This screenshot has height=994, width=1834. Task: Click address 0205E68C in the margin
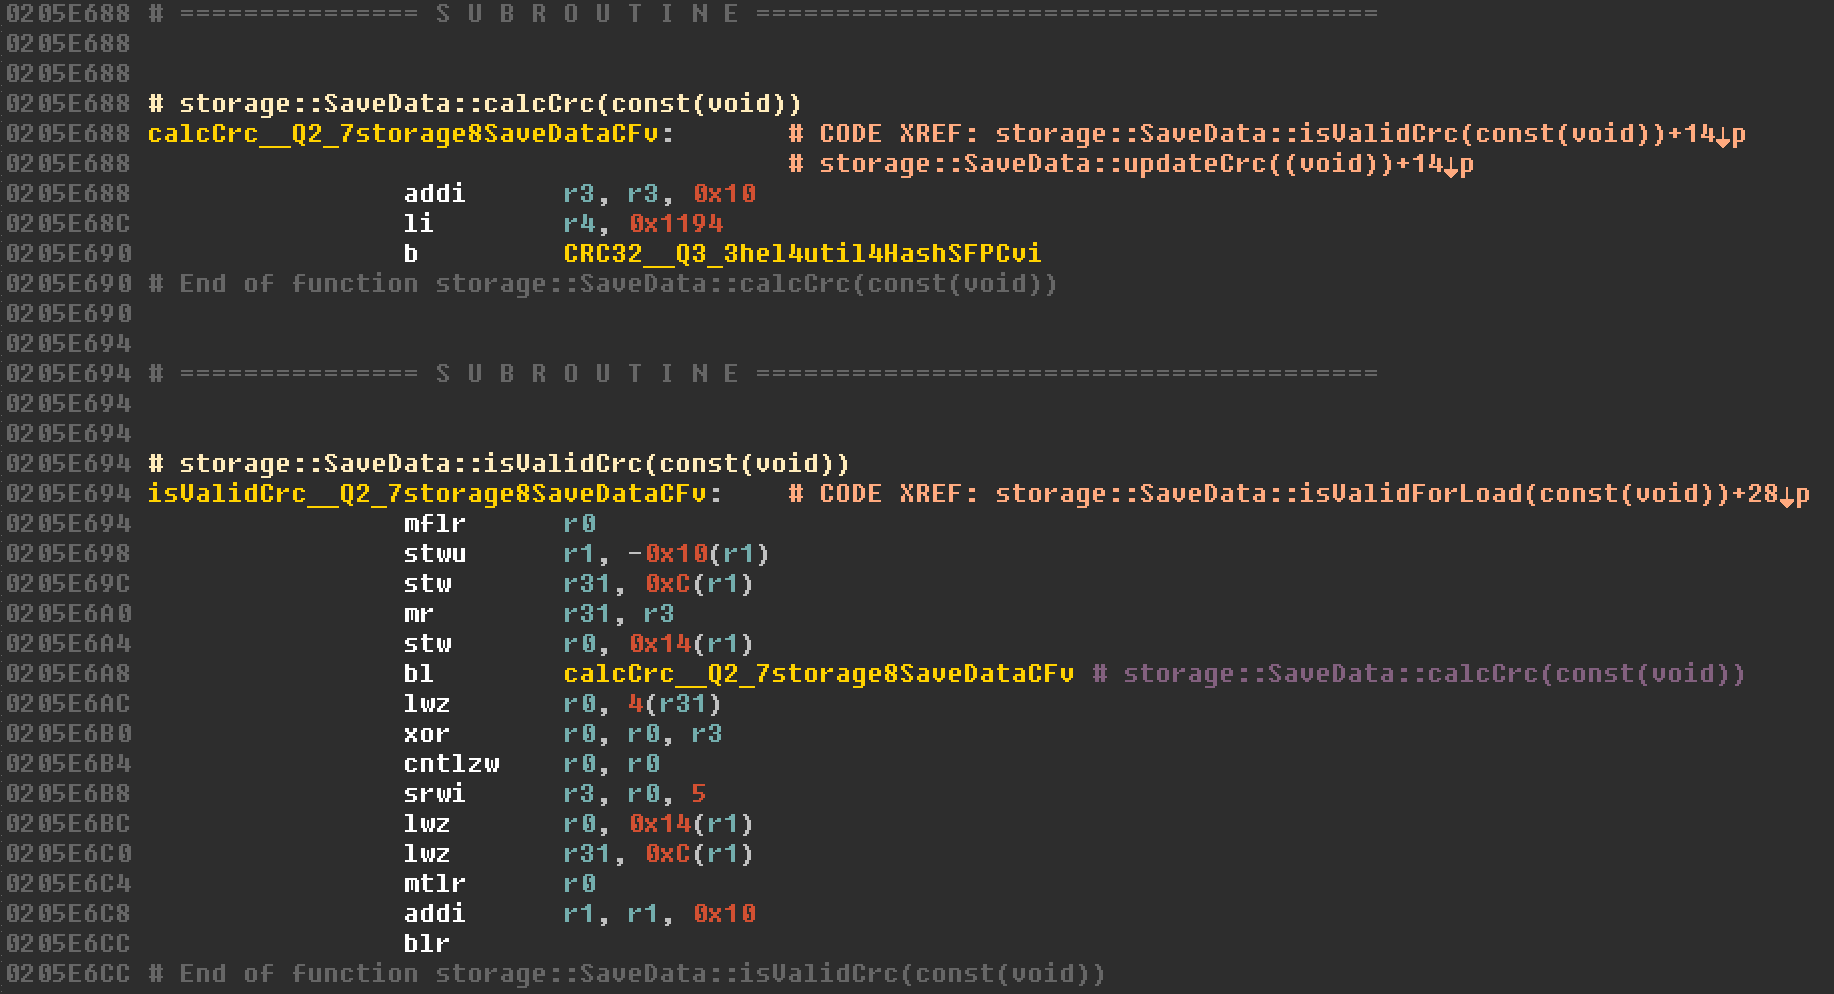coord(68,224)
